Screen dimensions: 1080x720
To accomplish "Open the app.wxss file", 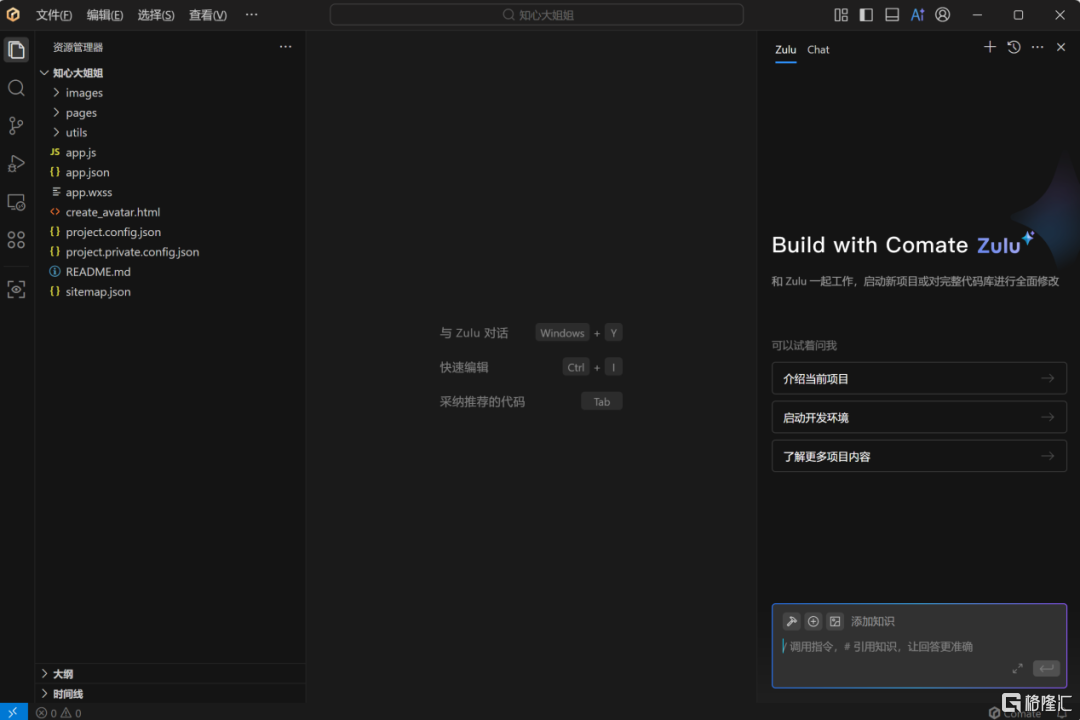I will click(170, 192).
